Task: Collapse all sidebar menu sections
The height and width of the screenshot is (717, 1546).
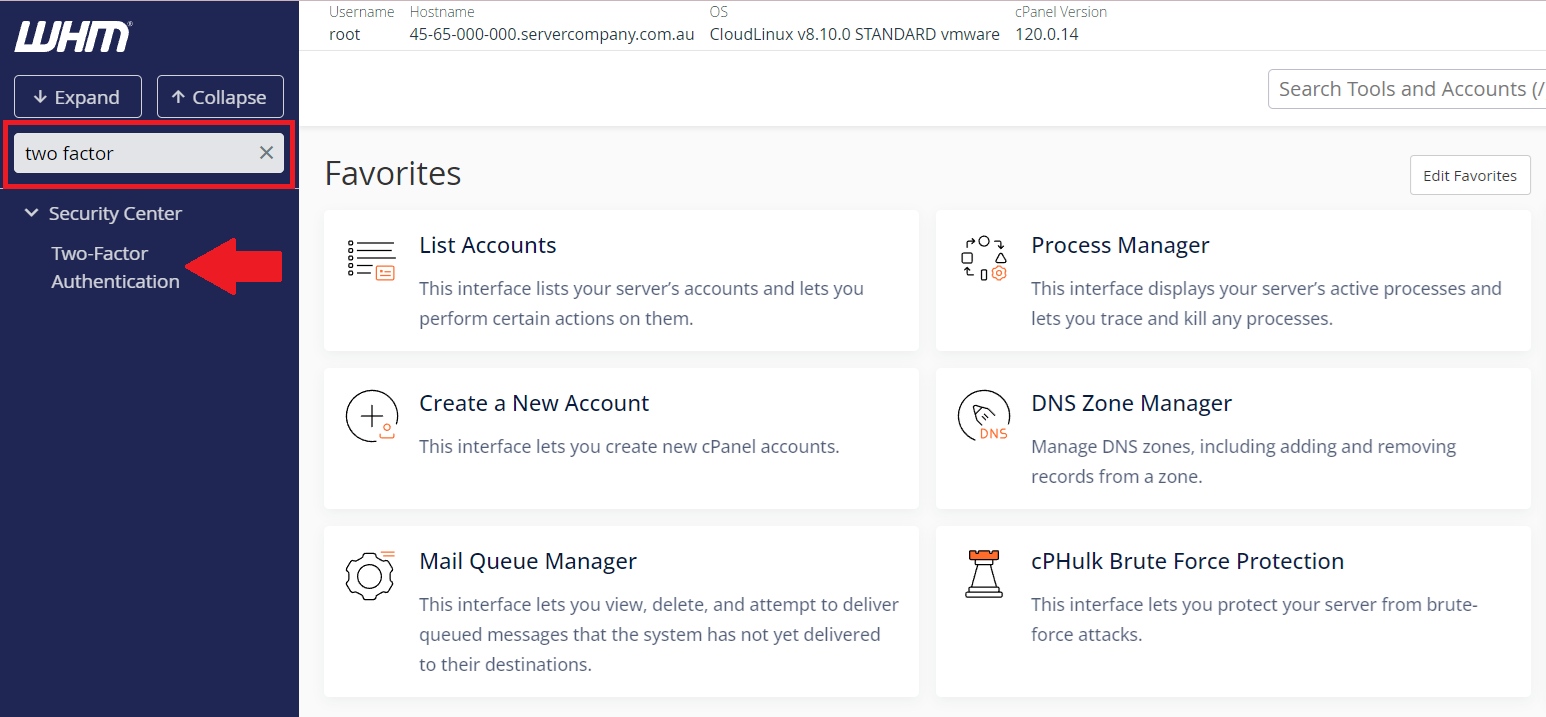Action: tap(220, 97)
